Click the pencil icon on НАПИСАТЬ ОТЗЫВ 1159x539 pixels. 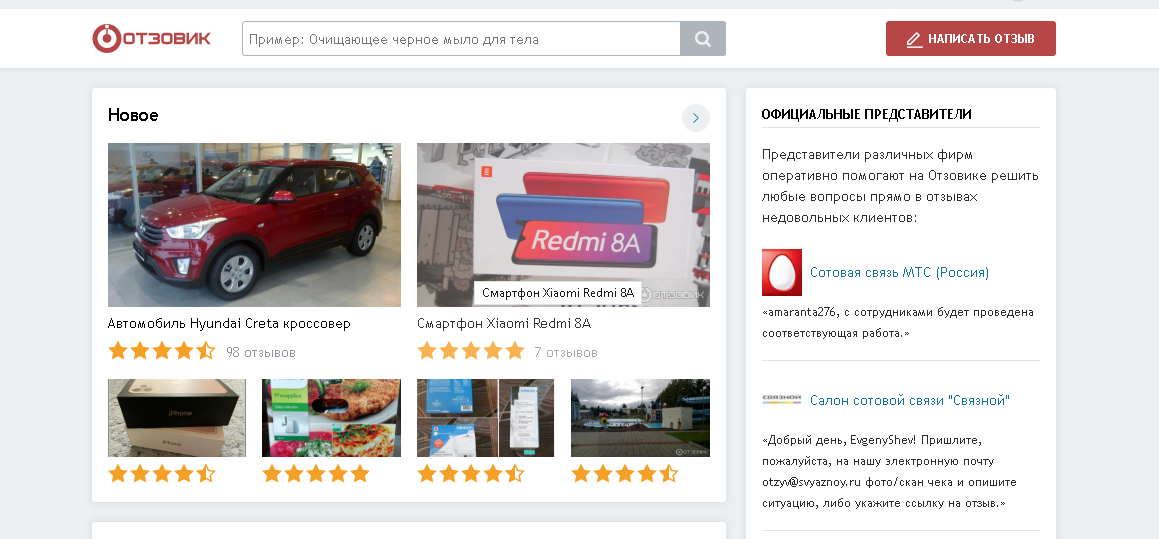point(914,39)
